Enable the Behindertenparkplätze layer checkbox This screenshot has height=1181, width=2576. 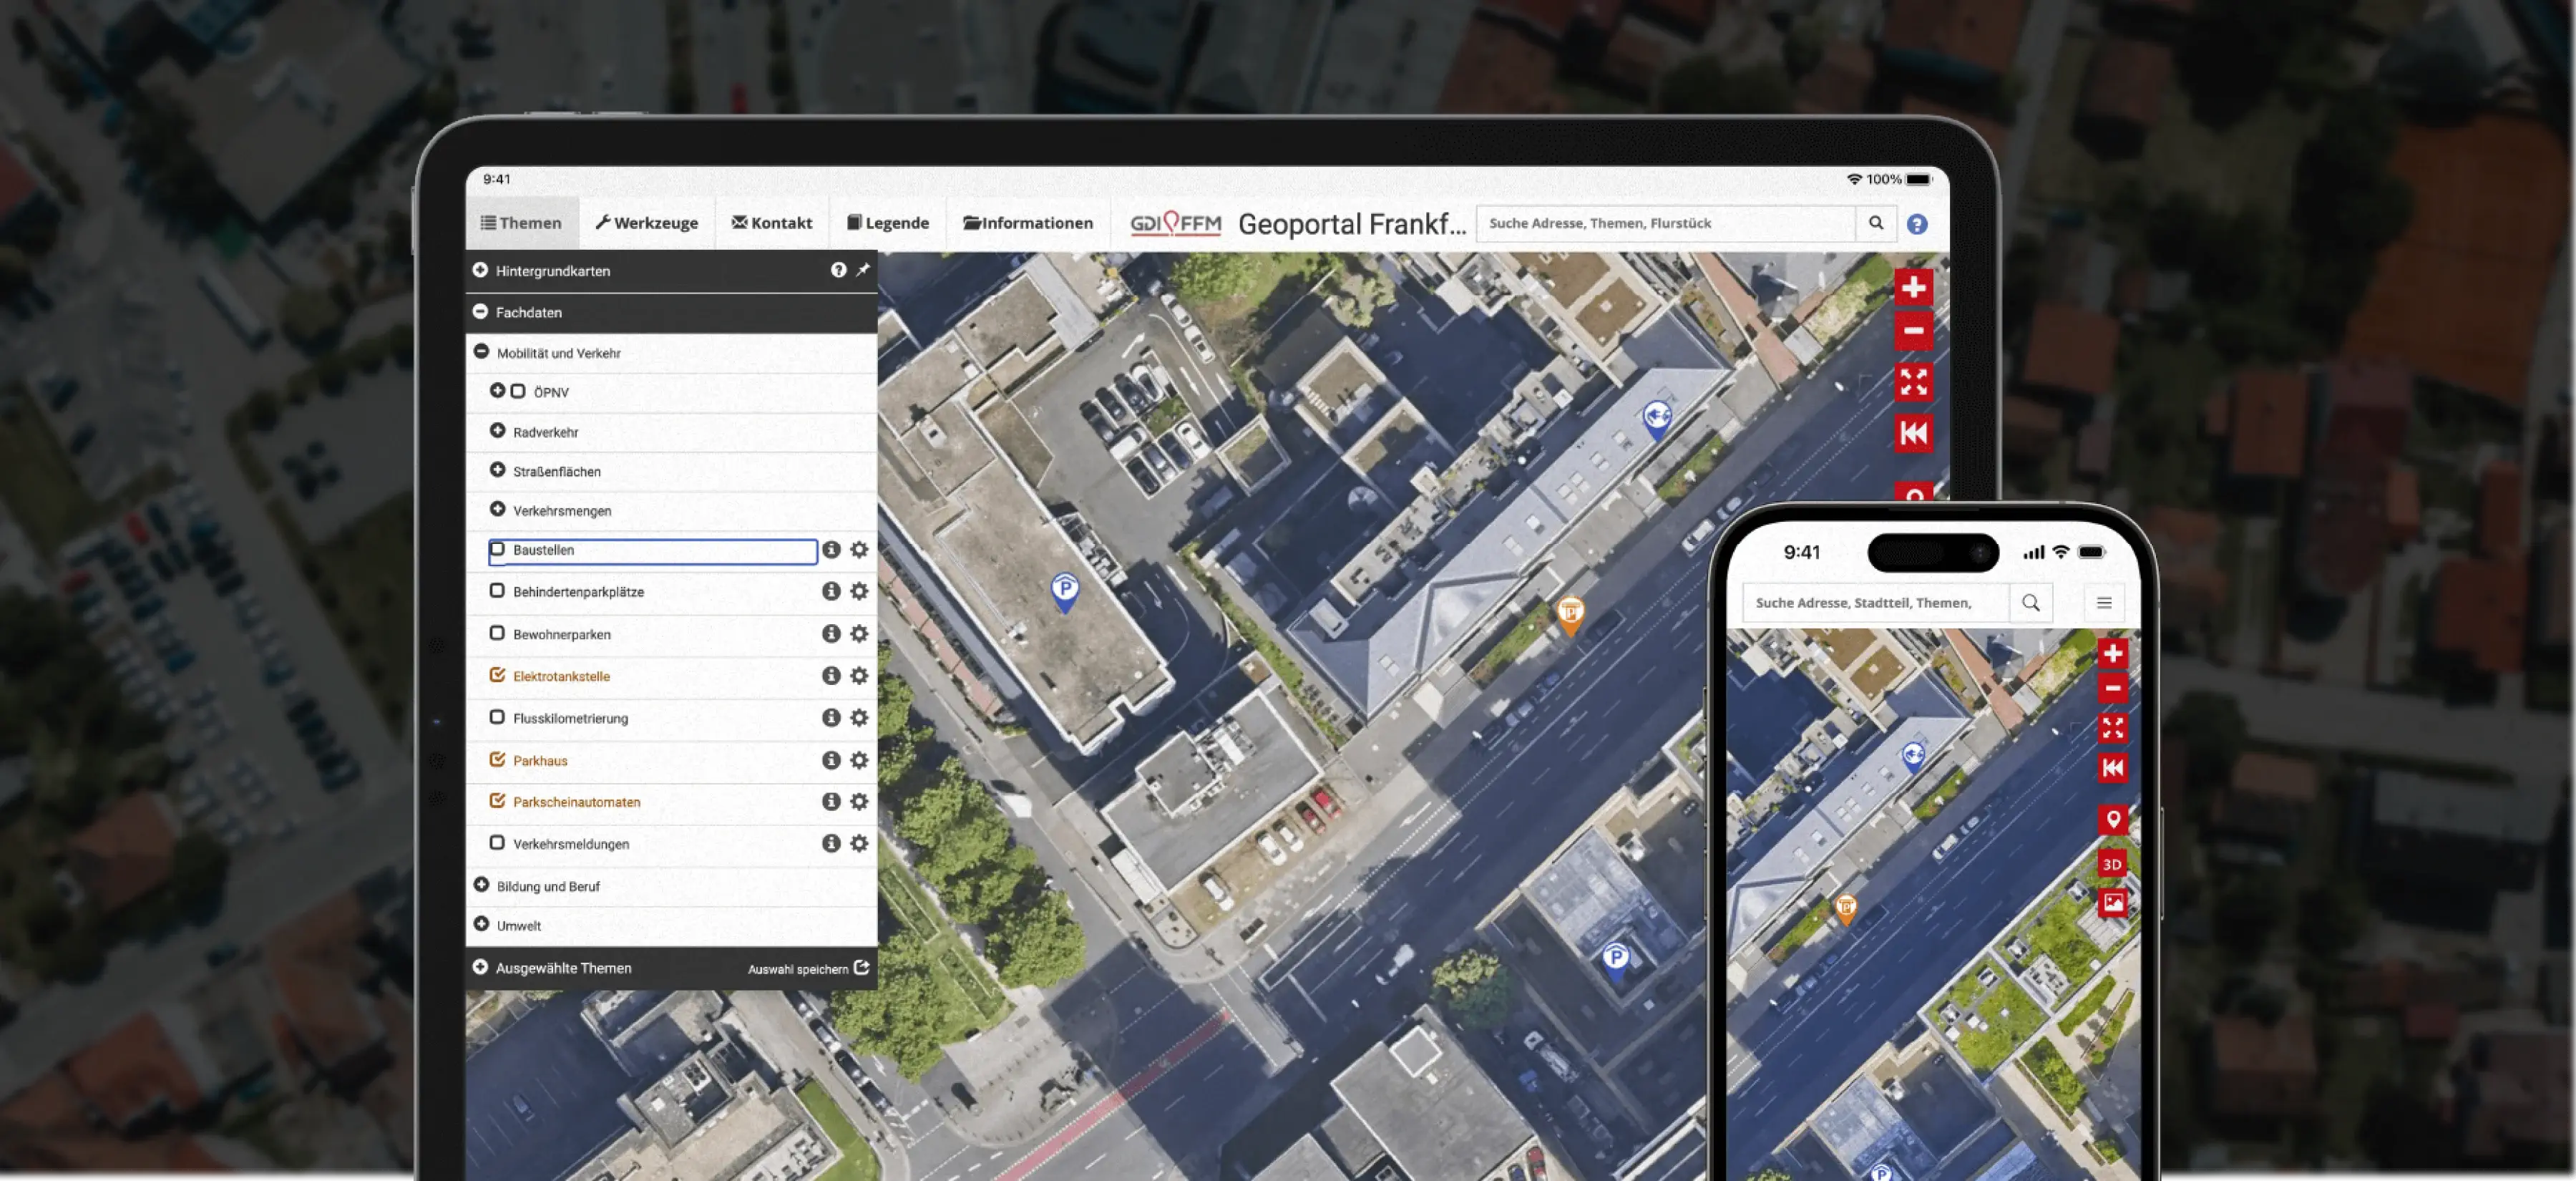click(x=497, y=591)
